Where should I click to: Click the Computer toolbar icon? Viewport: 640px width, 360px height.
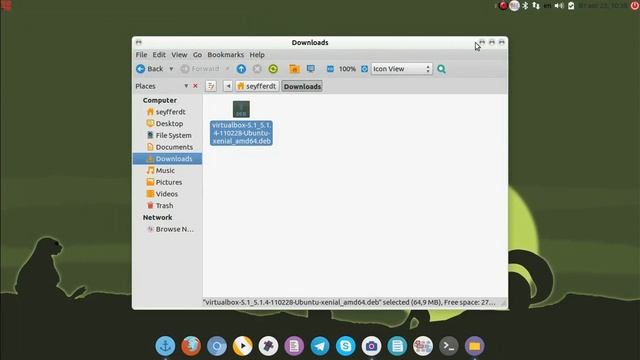[311, 69]
